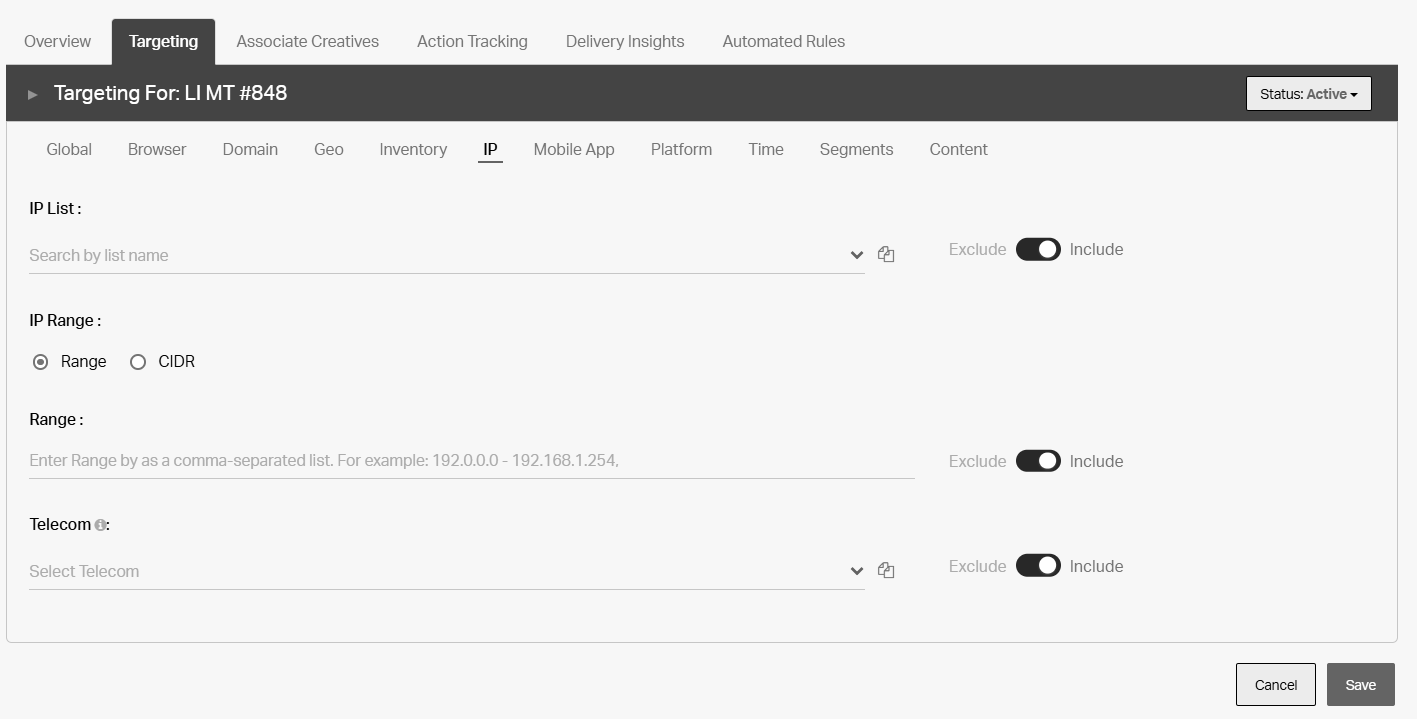Image resolution: width=1417 pixels, height=719 pixels.
Task: Select the CIDR radio button
Action: (138, 362)
